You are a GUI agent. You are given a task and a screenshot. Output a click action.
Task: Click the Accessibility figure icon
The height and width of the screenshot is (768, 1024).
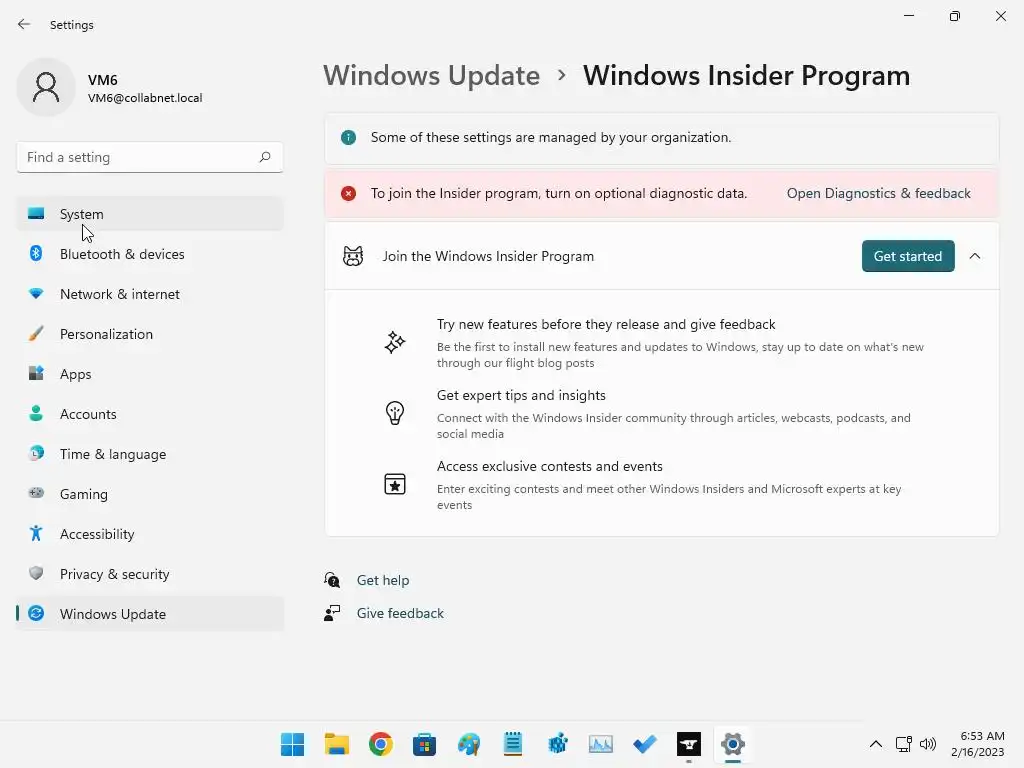point(37,534)
